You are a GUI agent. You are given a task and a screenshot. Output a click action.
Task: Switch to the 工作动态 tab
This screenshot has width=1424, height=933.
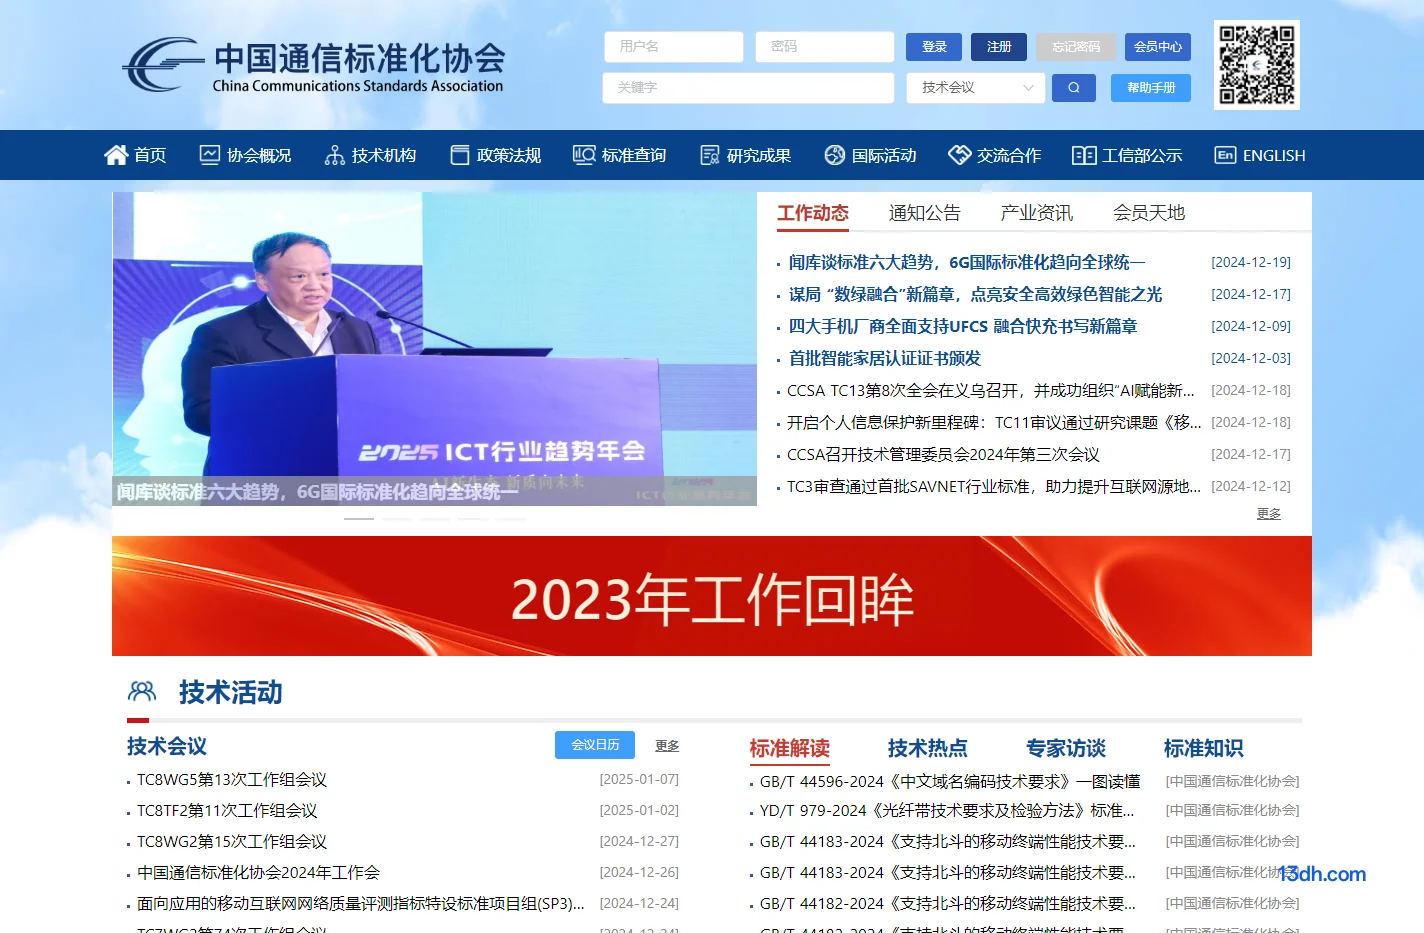tap(813, 213)
